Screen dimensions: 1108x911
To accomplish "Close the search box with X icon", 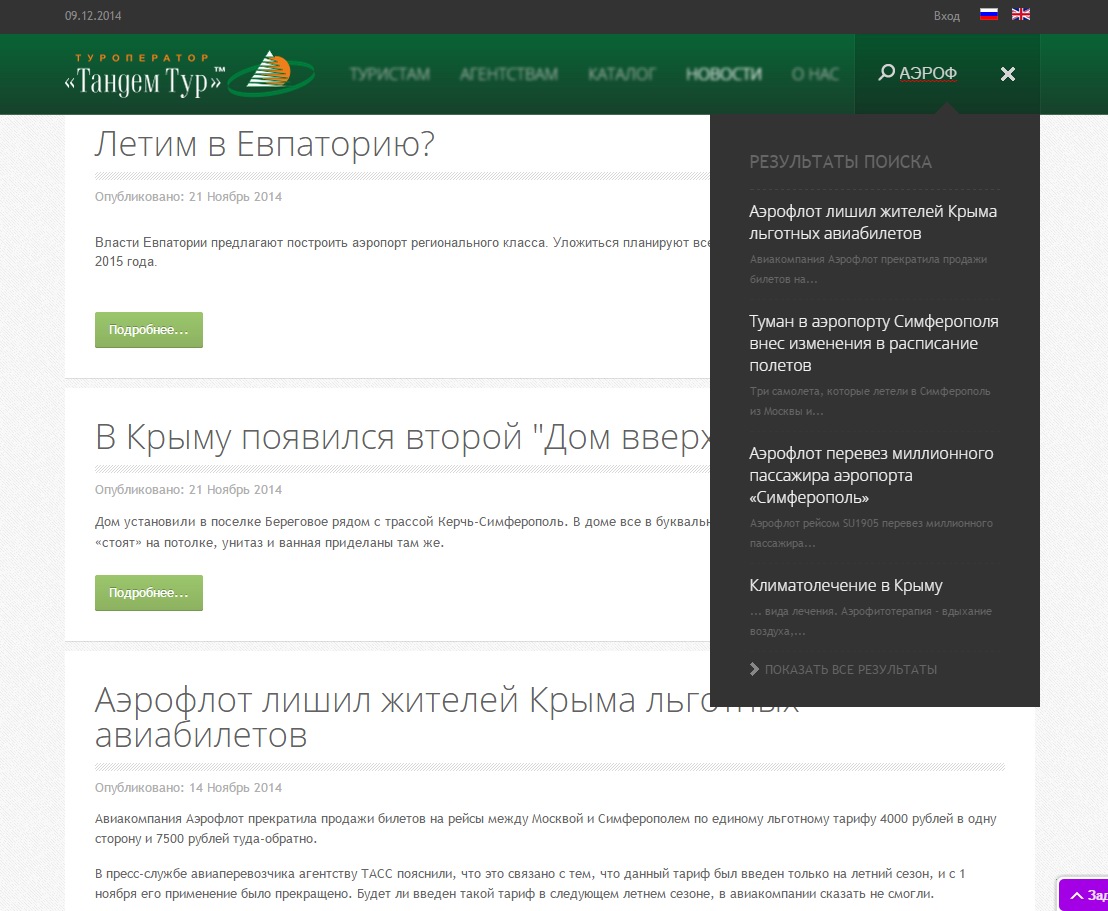I will pyautogui.click(x=1008, y=74).
